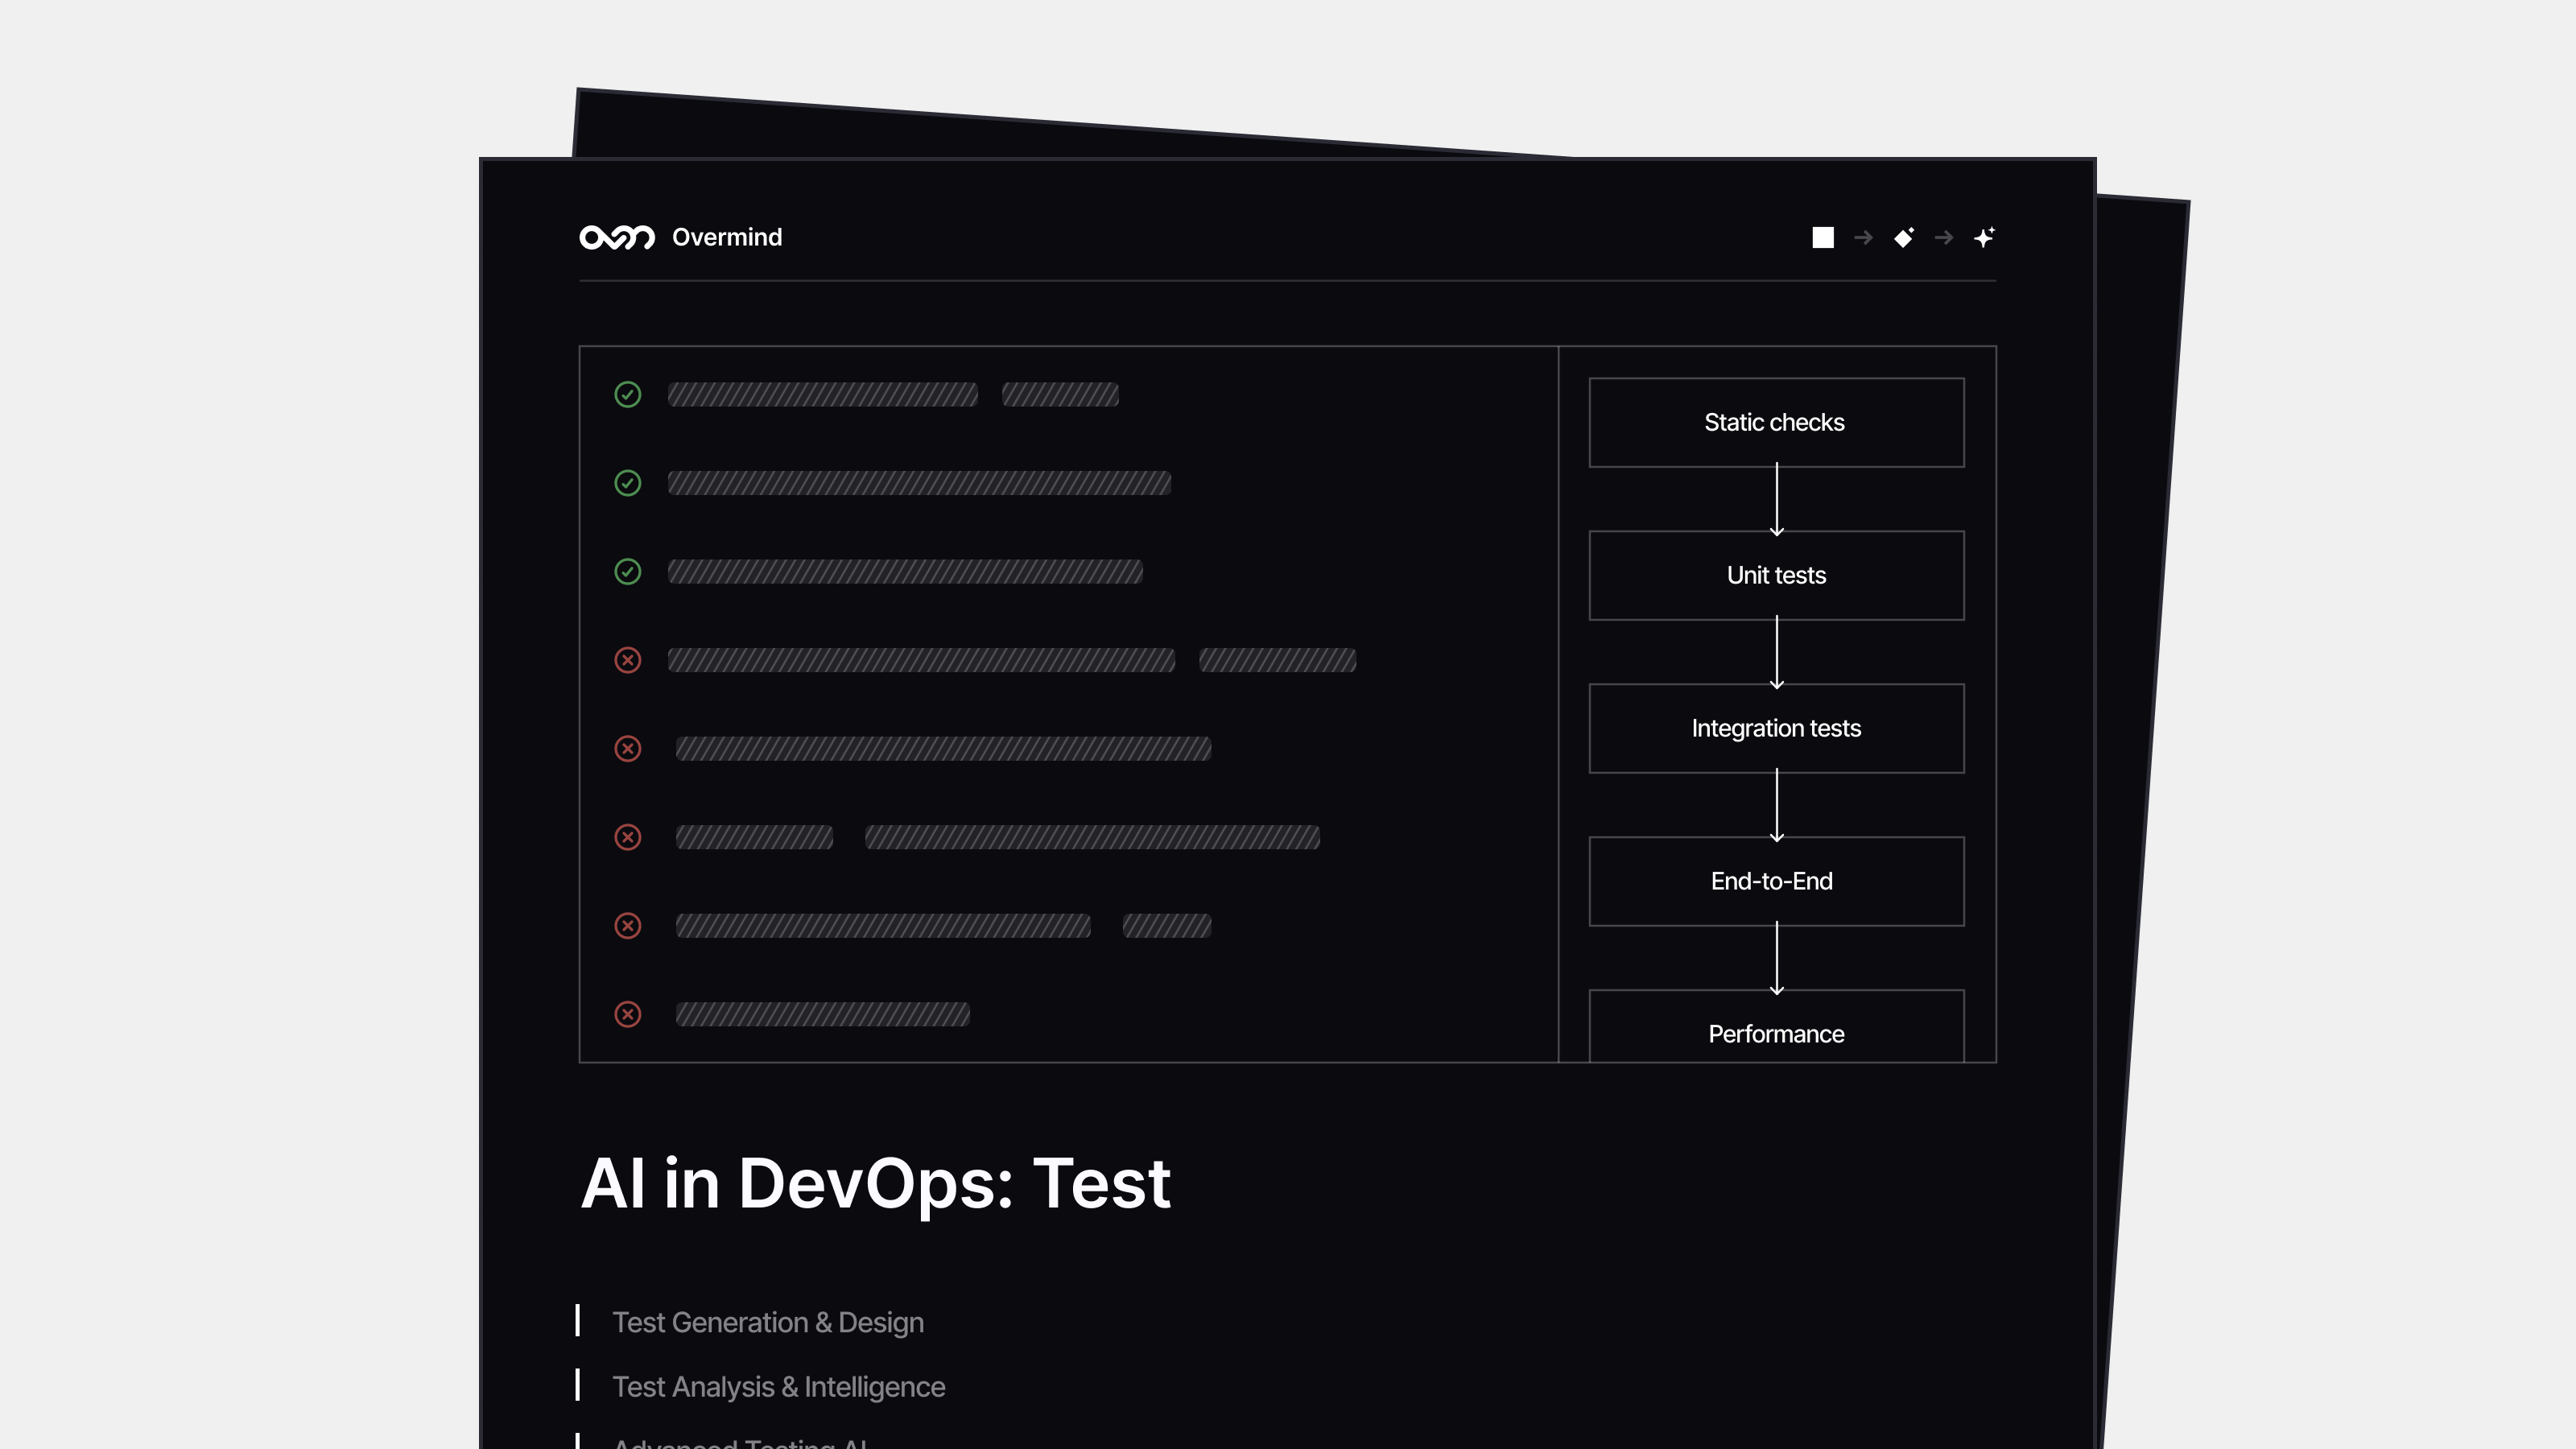Click the first arrow icon between square and diamond

tap(1863, 237)
